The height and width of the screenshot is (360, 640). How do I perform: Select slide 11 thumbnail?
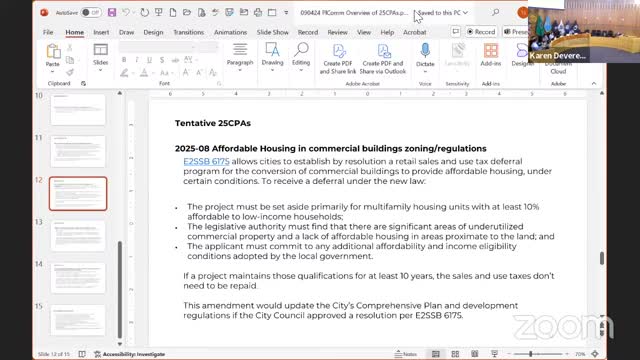[78, 151]
